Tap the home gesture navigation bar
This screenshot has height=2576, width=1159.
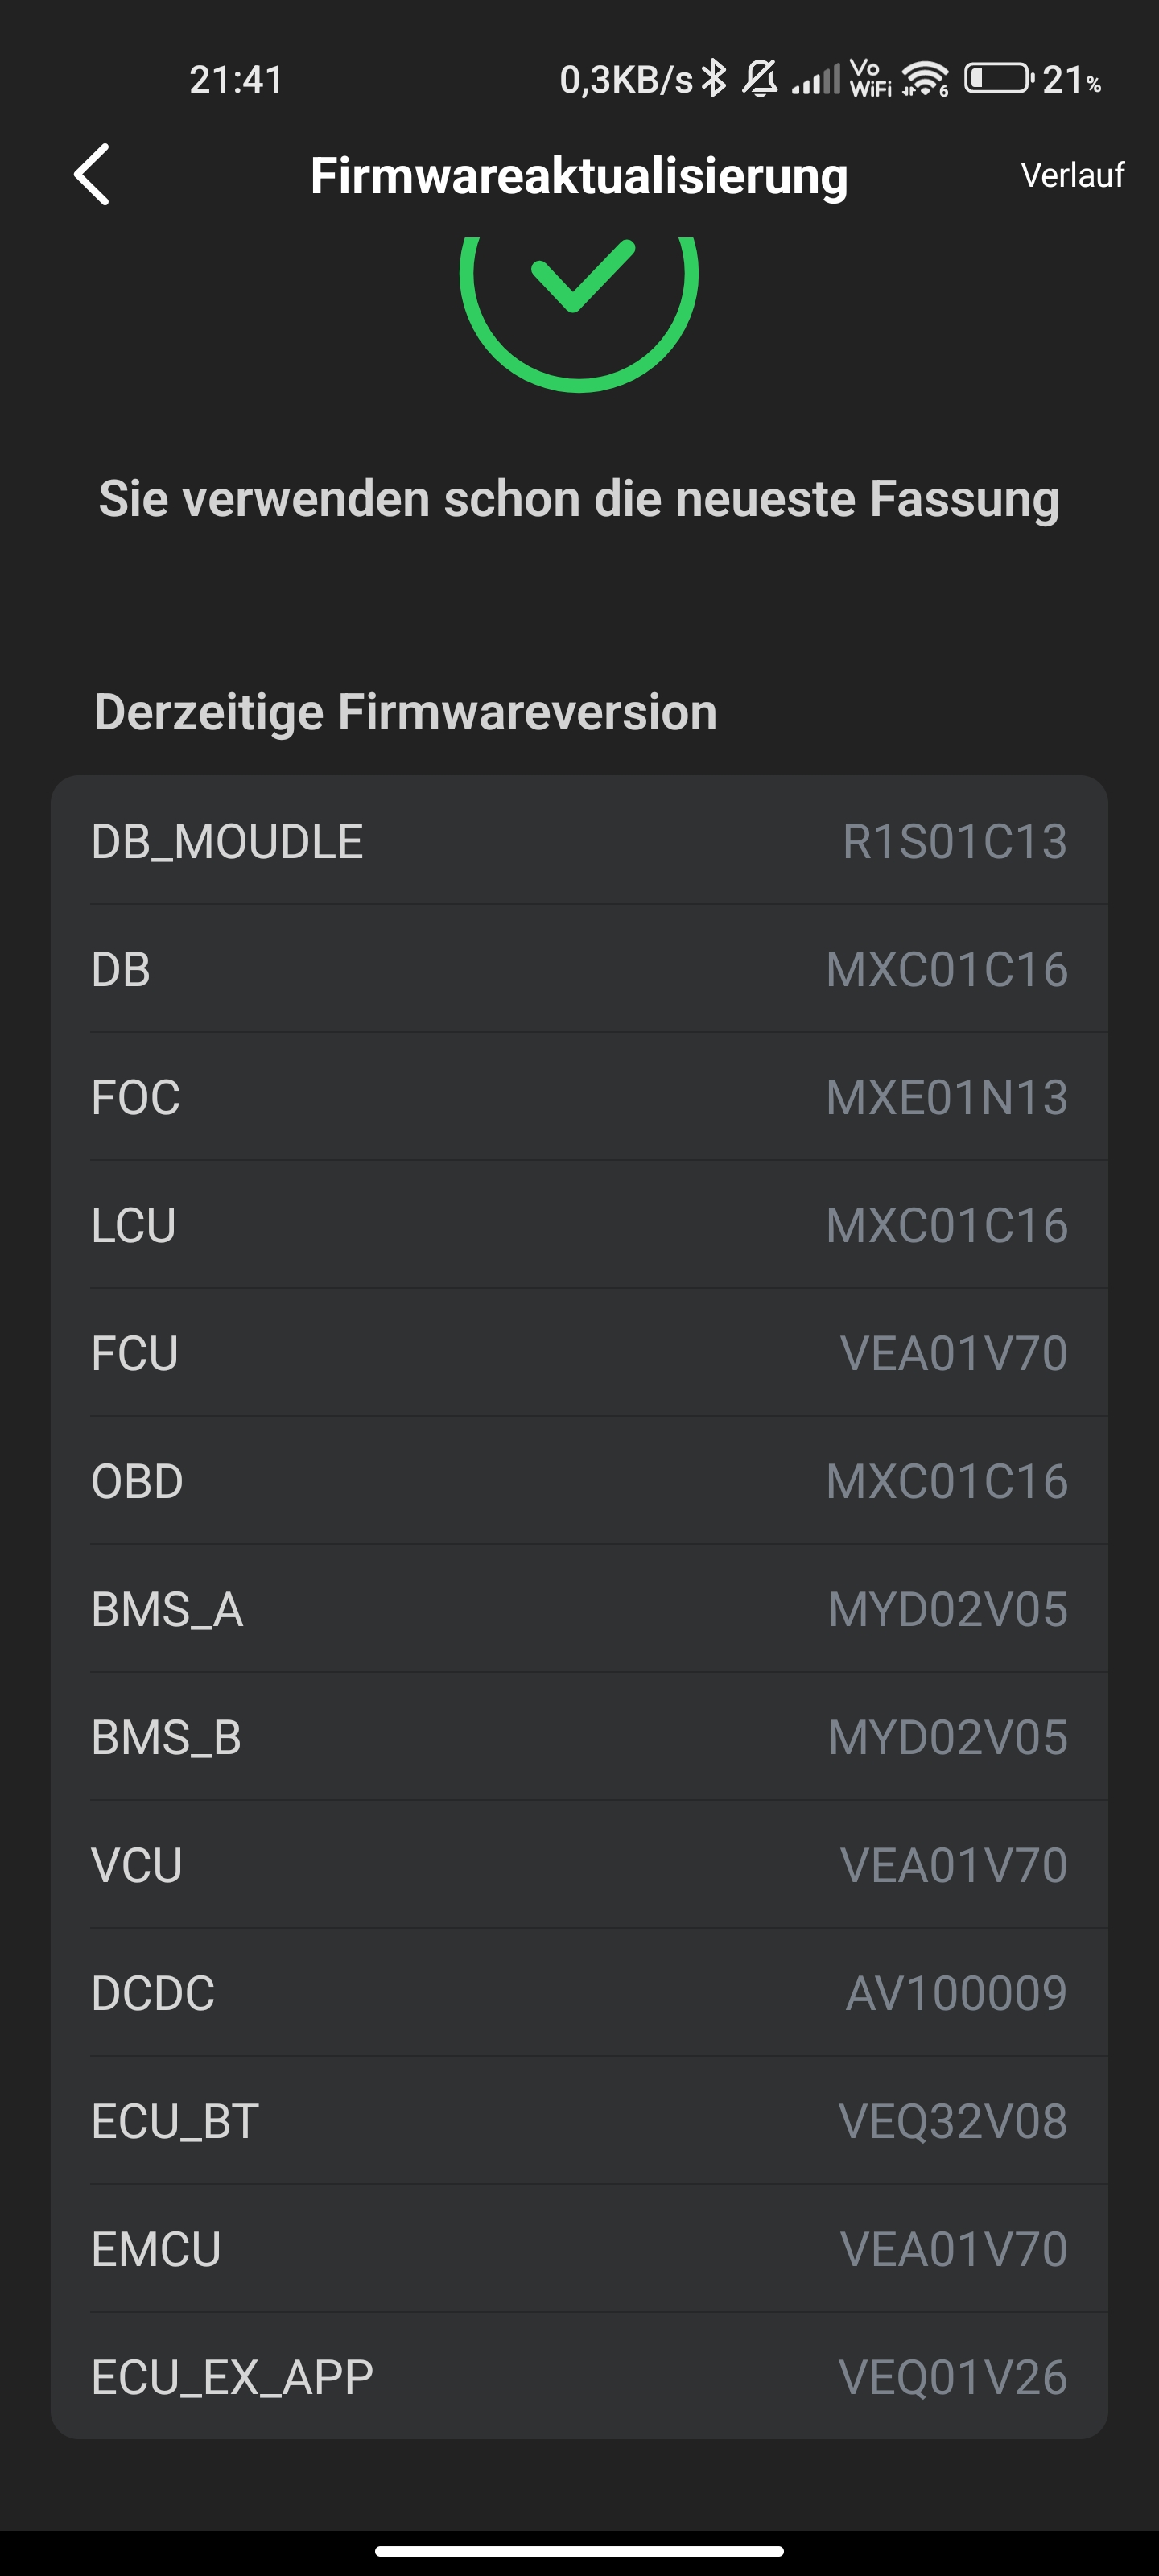tap(579, 2550)
